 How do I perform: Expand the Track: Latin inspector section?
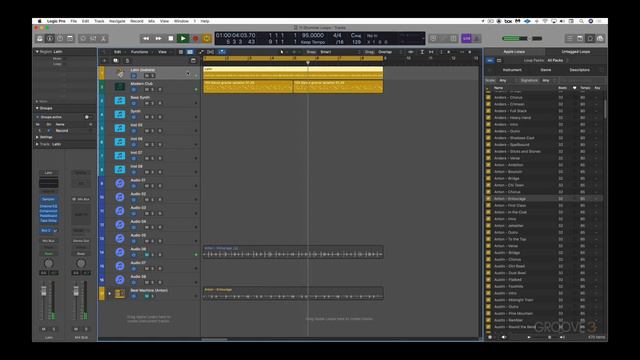[37, 144]
